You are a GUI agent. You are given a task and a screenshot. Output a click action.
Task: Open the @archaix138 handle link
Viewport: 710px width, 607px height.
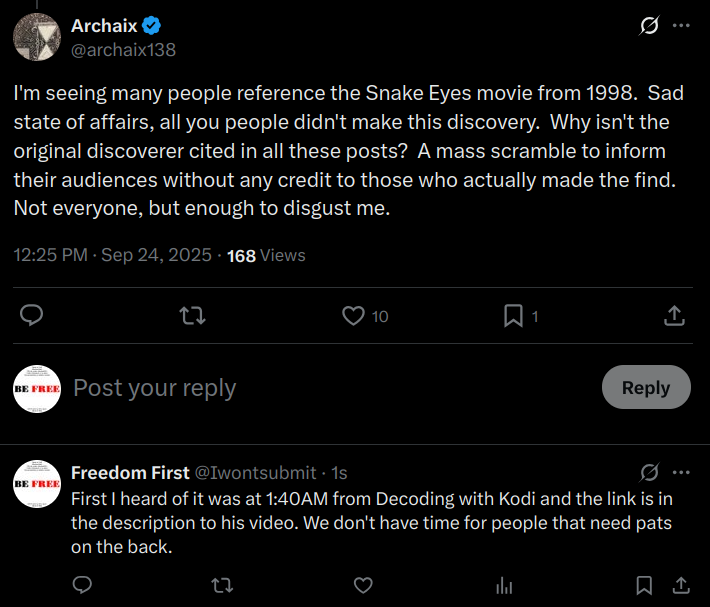(123, 49)
